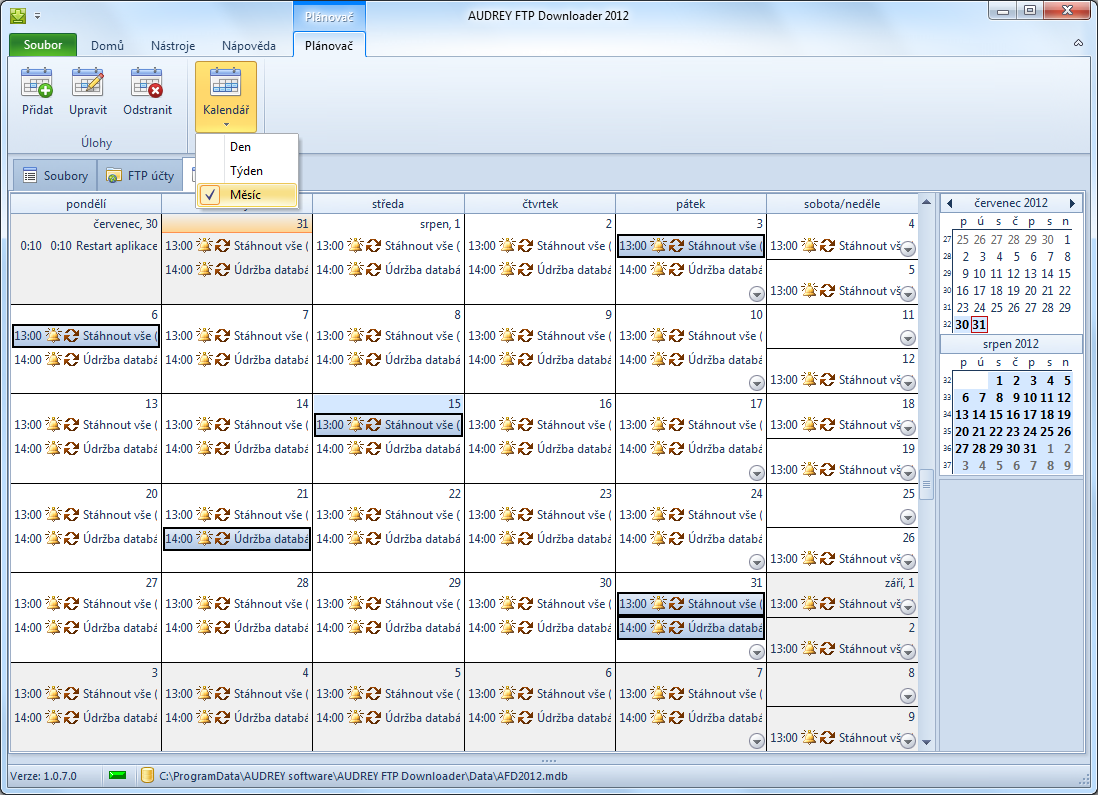
Task: Click the Přidat add task icon
Action: coord(37,83)
